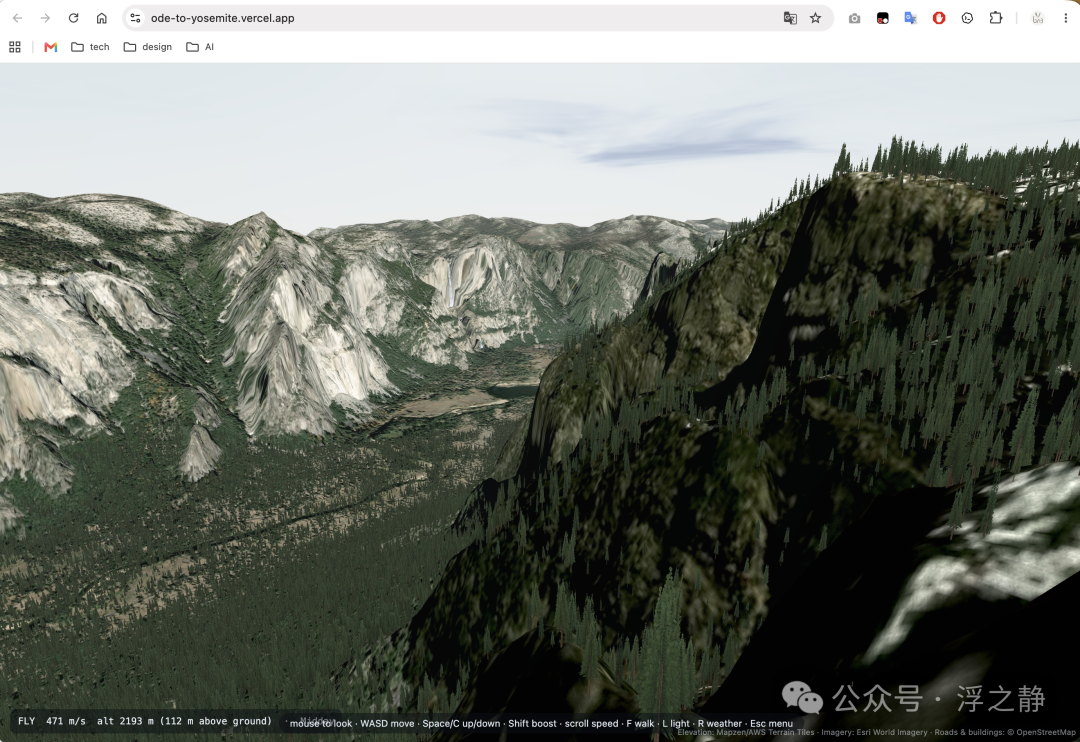The image size is (1080, 742).
Task: Click the valley lake in the 3D scene
Action: [x=513, y=391]
